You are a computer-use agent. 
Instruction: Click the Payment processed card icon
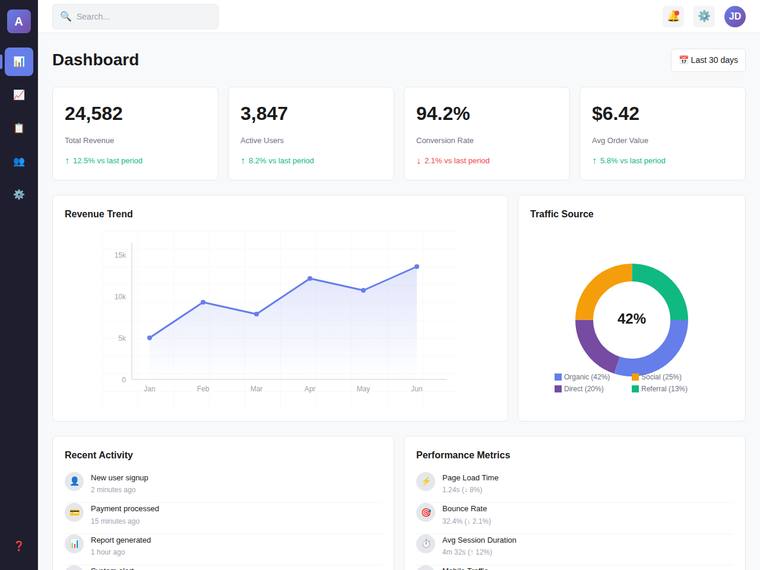click(74, 512)
